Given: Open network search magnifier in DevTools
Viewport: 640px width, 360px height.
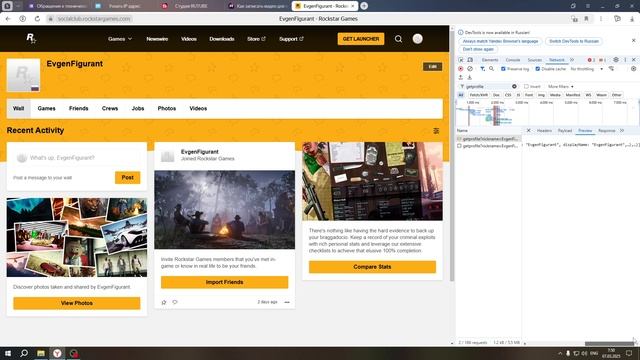Looking at the screenshot, I should (491, 69).
